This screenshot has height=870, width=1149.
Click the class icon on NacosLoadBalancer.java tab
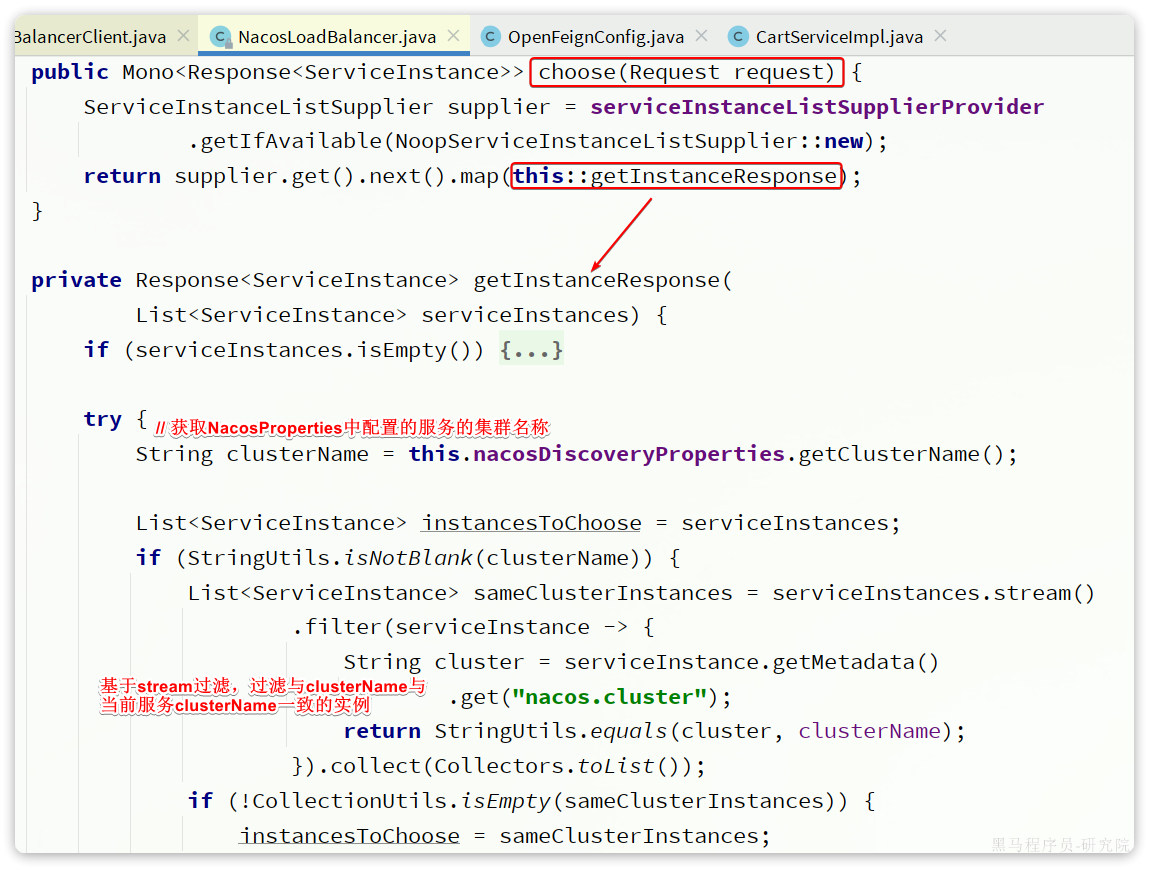point(219,36)
